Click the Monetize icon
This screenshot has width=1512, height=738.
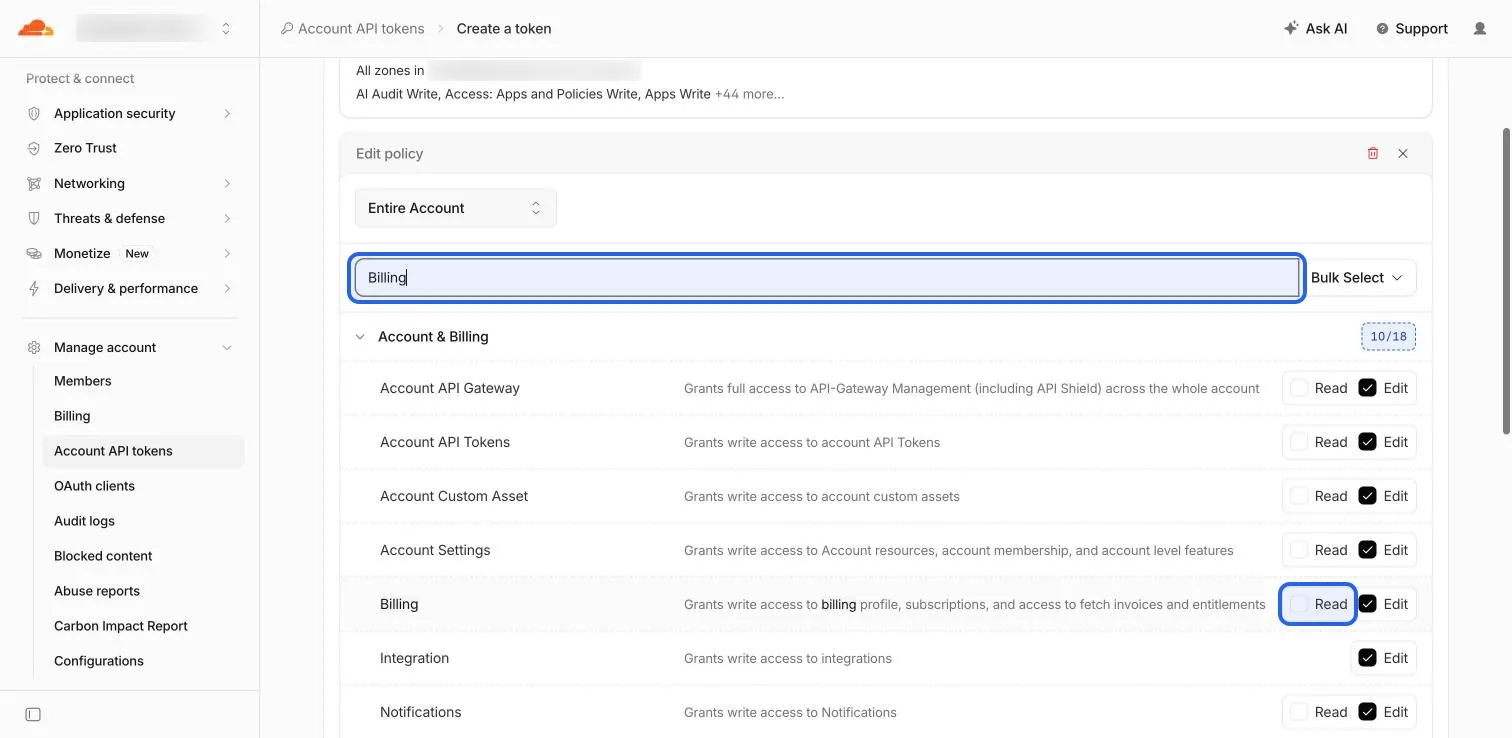tap(34, 253)
